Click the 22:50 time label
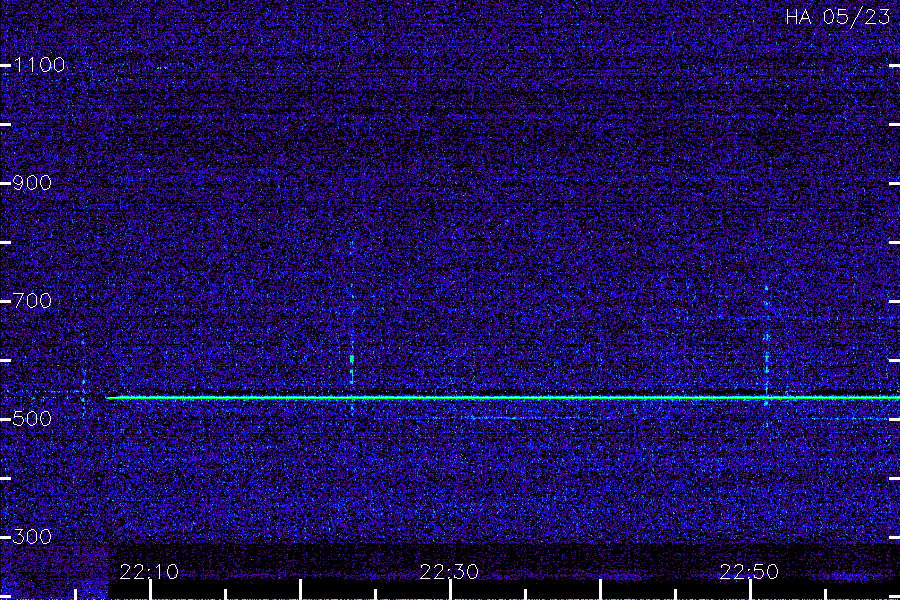 point(749,572)
